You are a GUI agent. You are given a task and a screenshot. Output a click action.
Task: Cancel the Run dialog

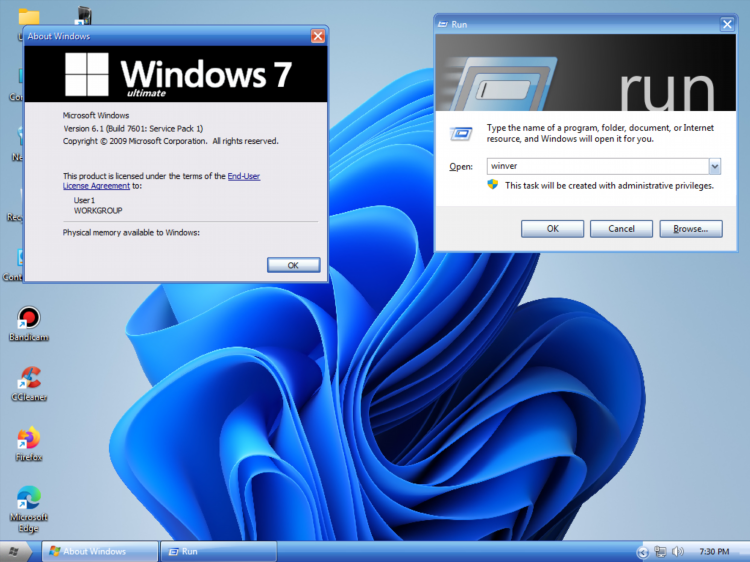[x=621, y=229]
